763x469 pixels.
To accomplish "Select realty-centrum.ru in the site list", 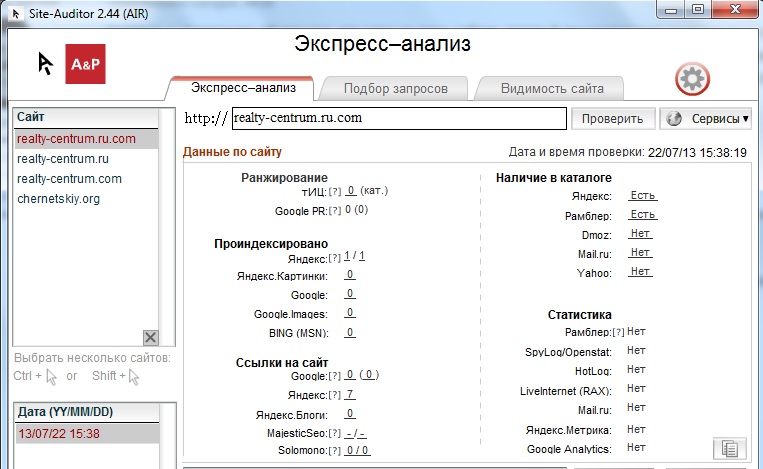I will [x=86, y=159].
